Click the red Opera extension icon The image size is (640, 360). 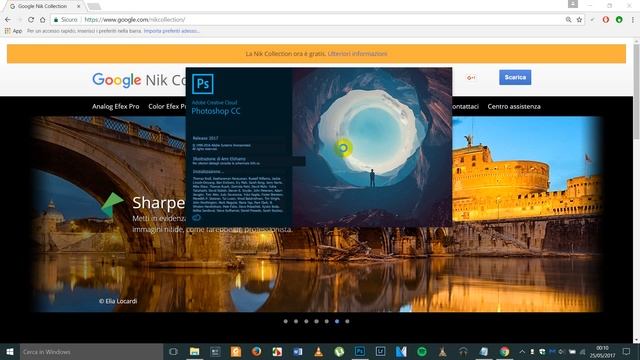coord(606,20)
